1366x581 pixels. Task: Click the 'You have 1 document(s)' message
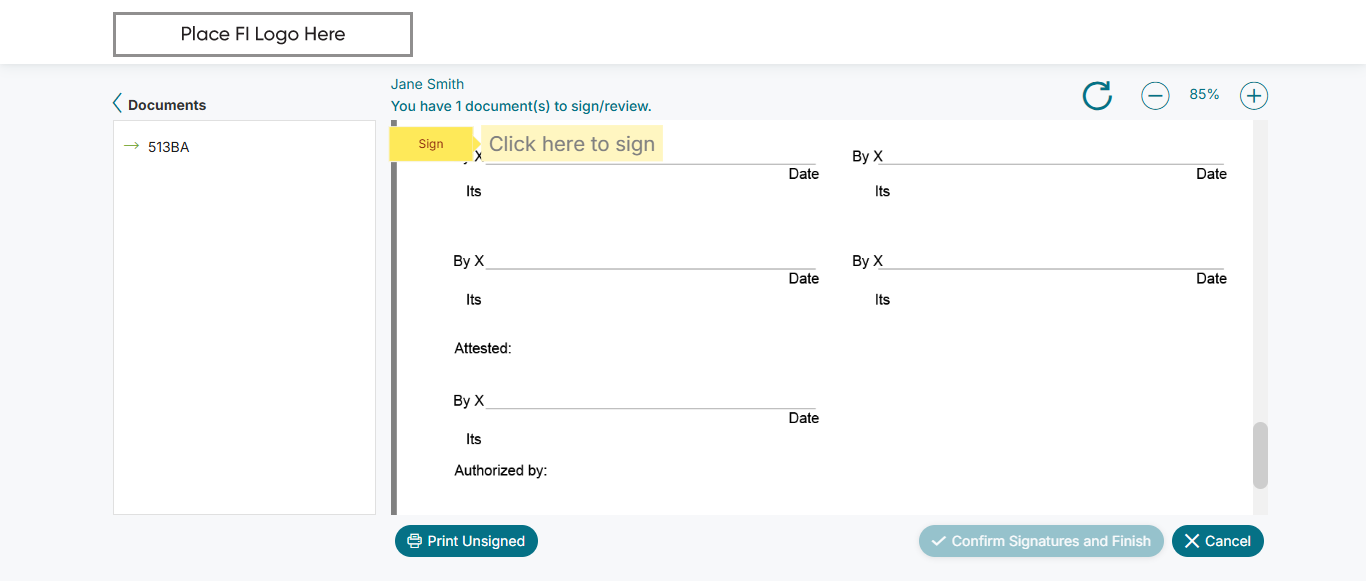point(521,106)
